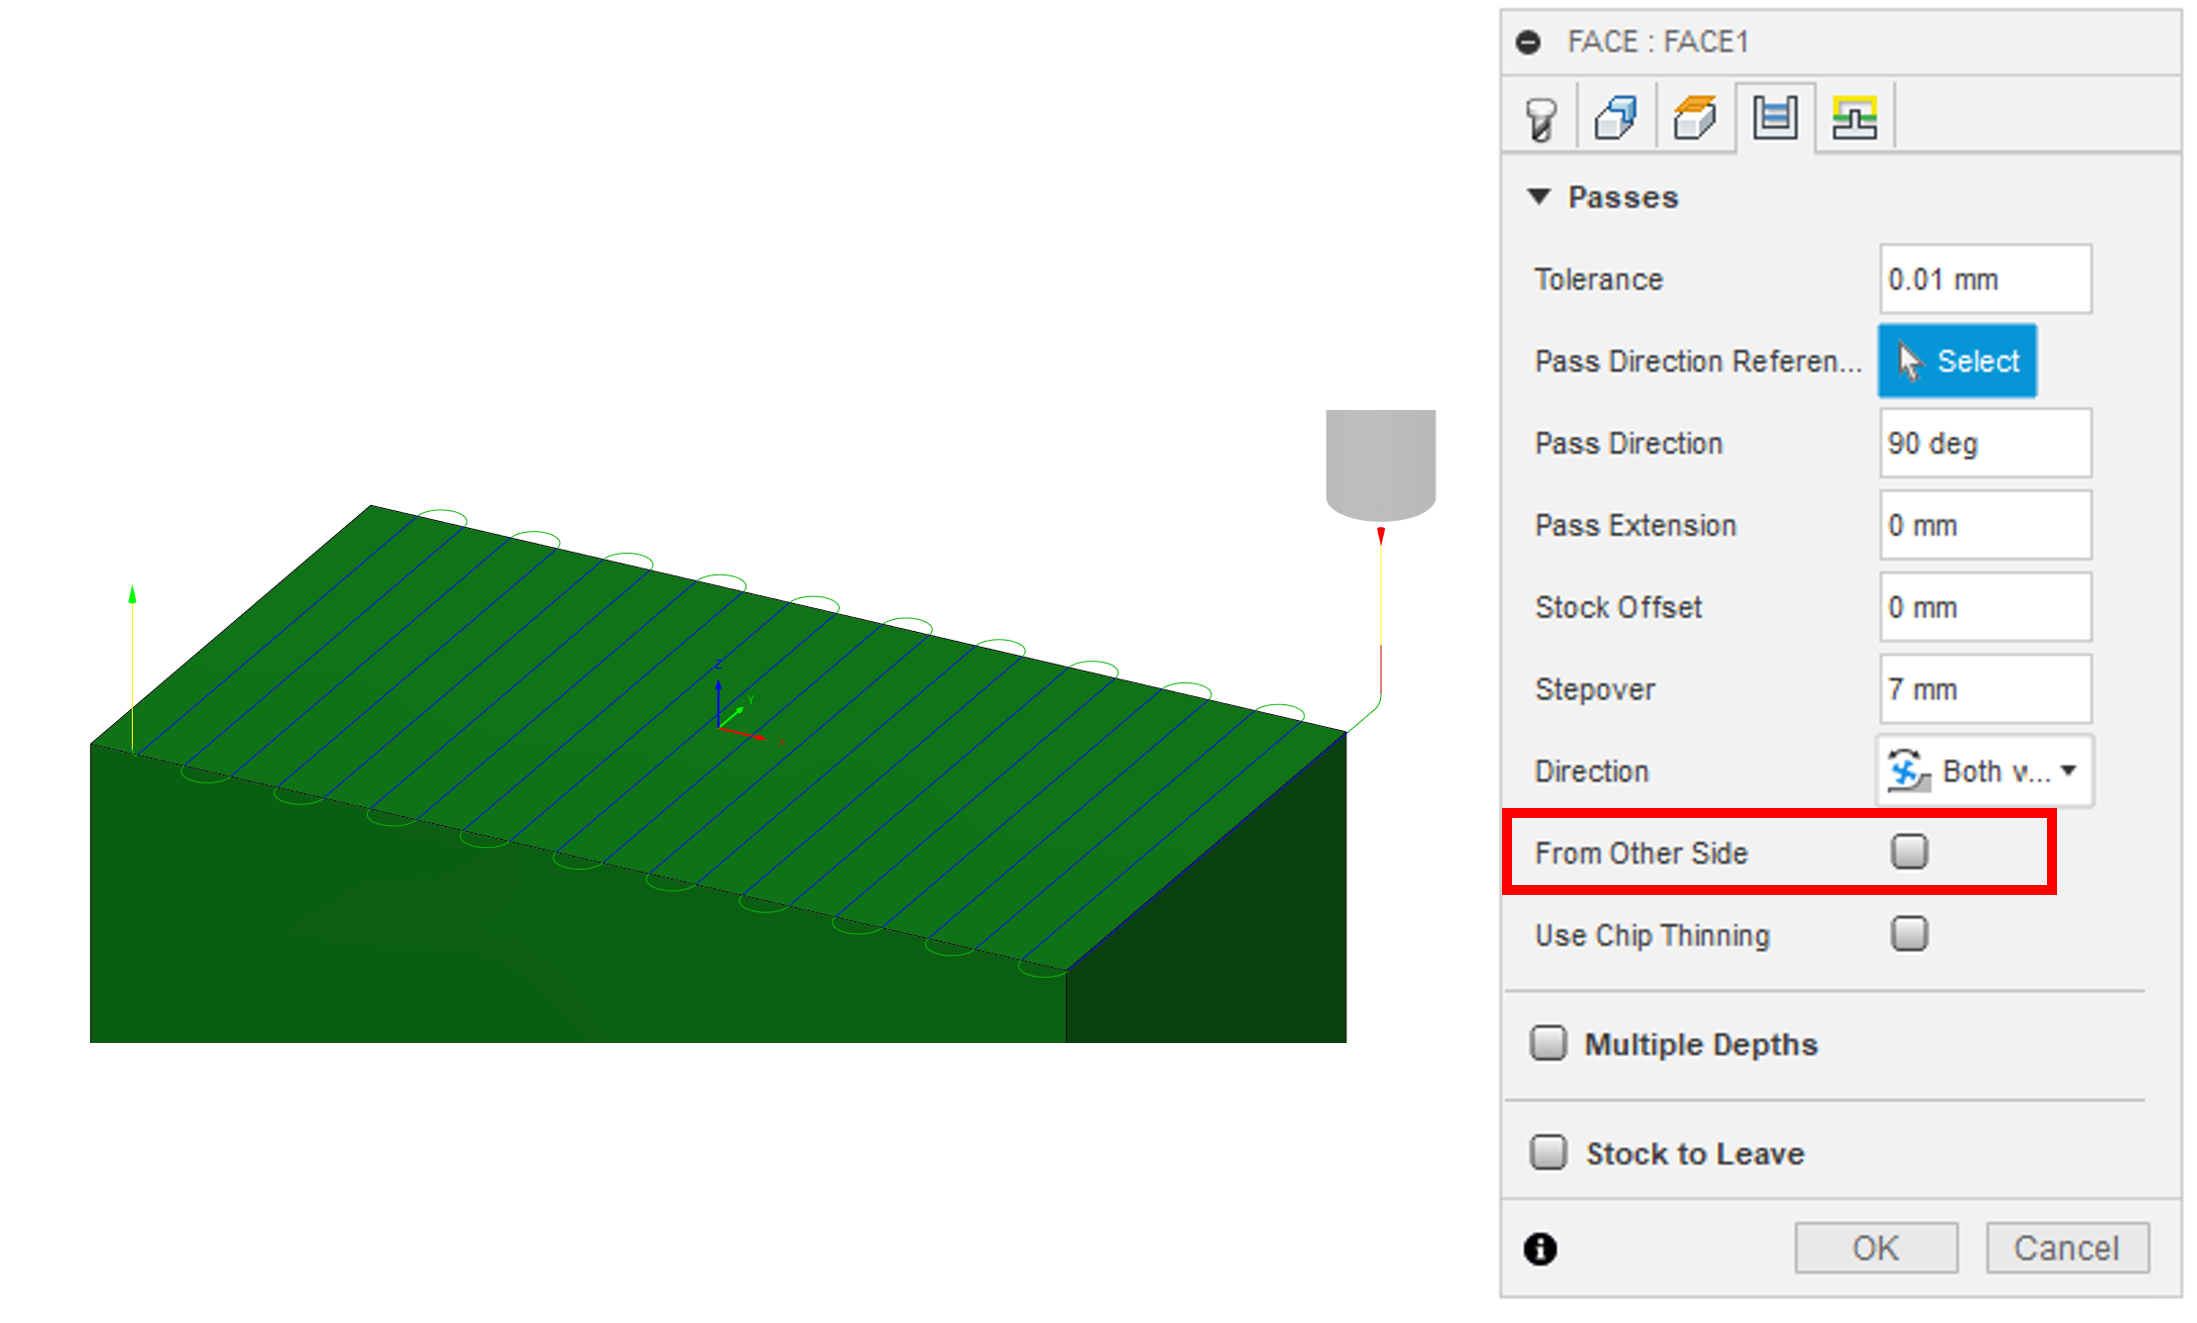Click the Tolerance input field
The height and width of the screenshot is (1323, 2197).
(x=1980, y=279)
